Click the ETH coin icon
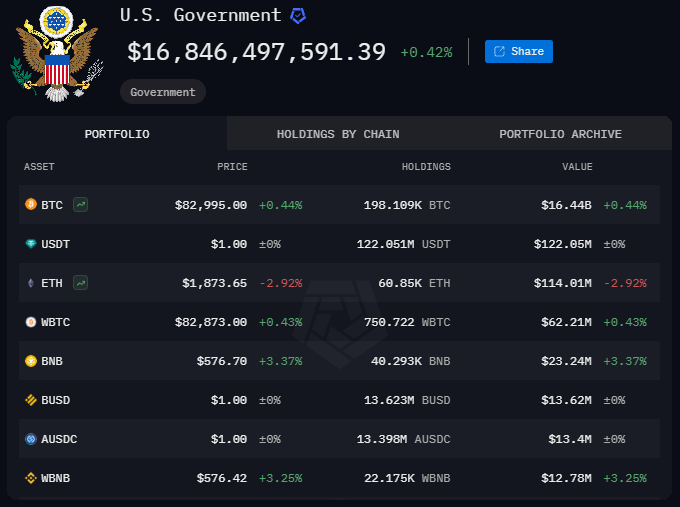The image size is (680, 507). 31,283
